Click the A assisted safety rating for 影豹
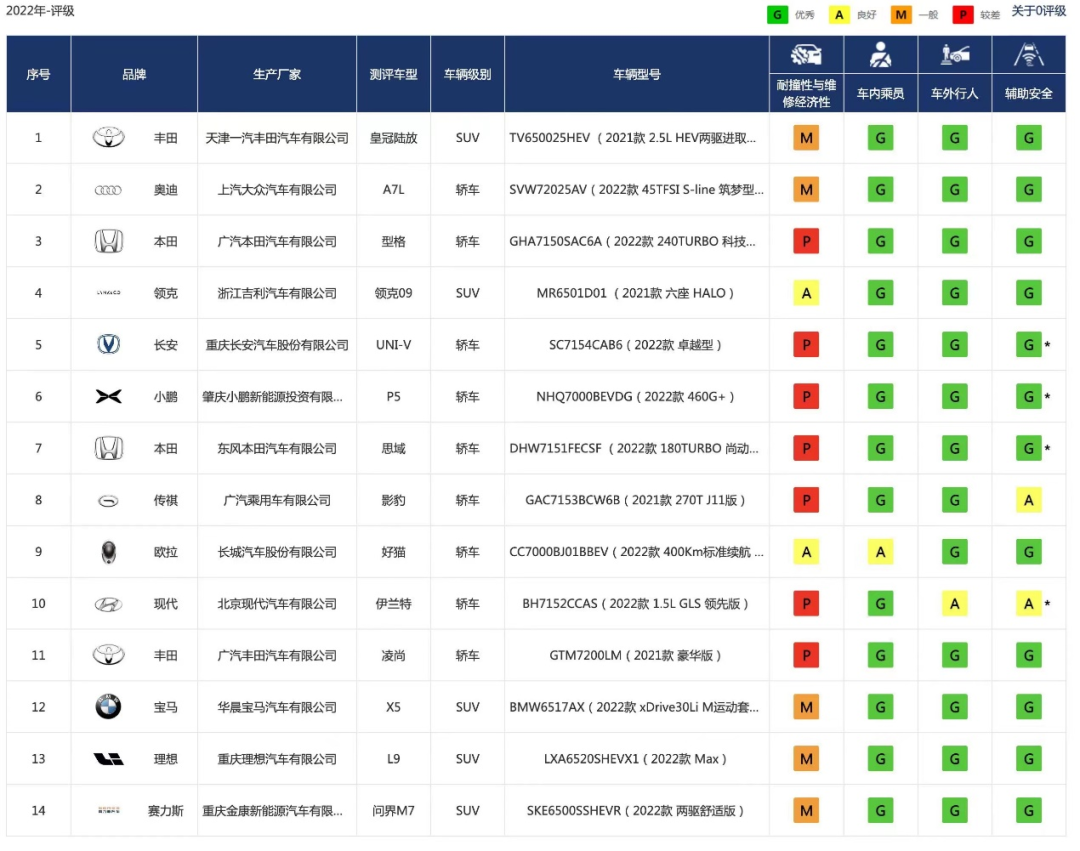Screen dimensions: 1080x851 click(x=1028, y=501)
